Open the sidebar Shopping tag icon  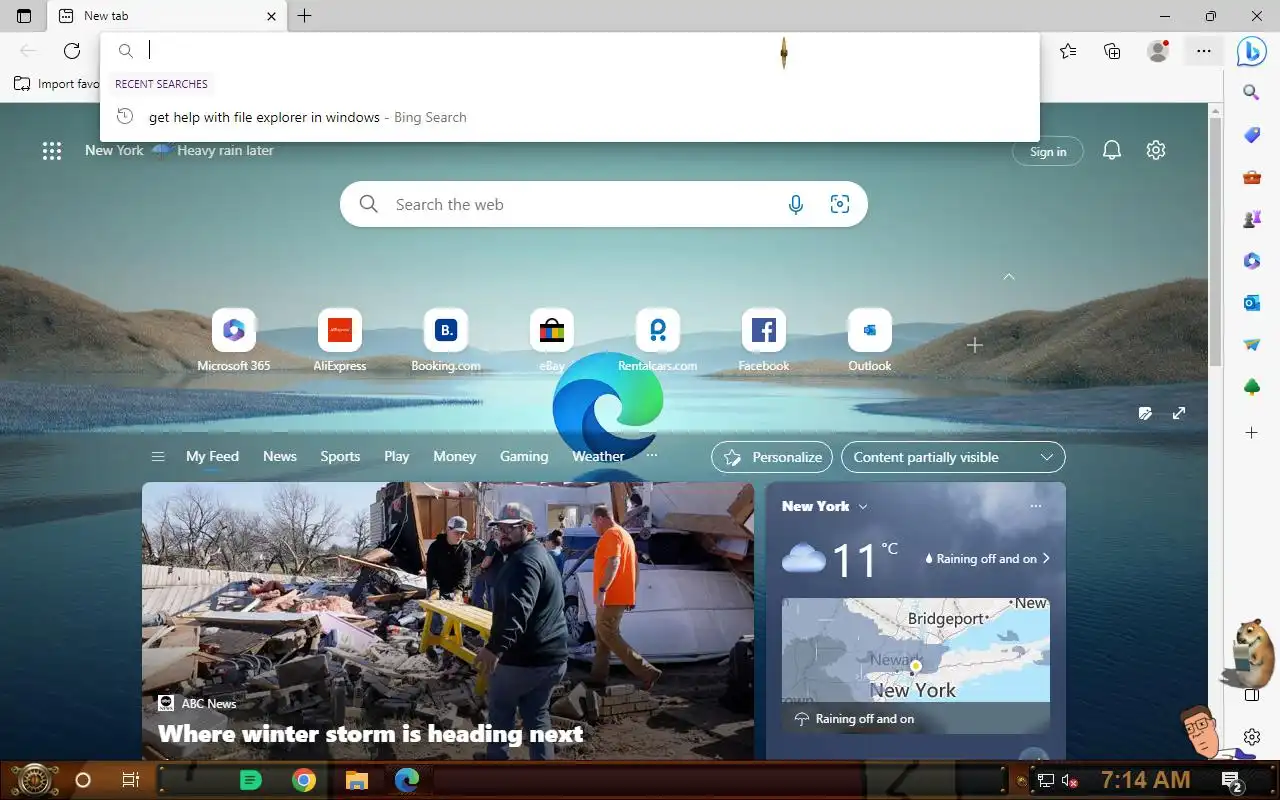[1251, 135]
